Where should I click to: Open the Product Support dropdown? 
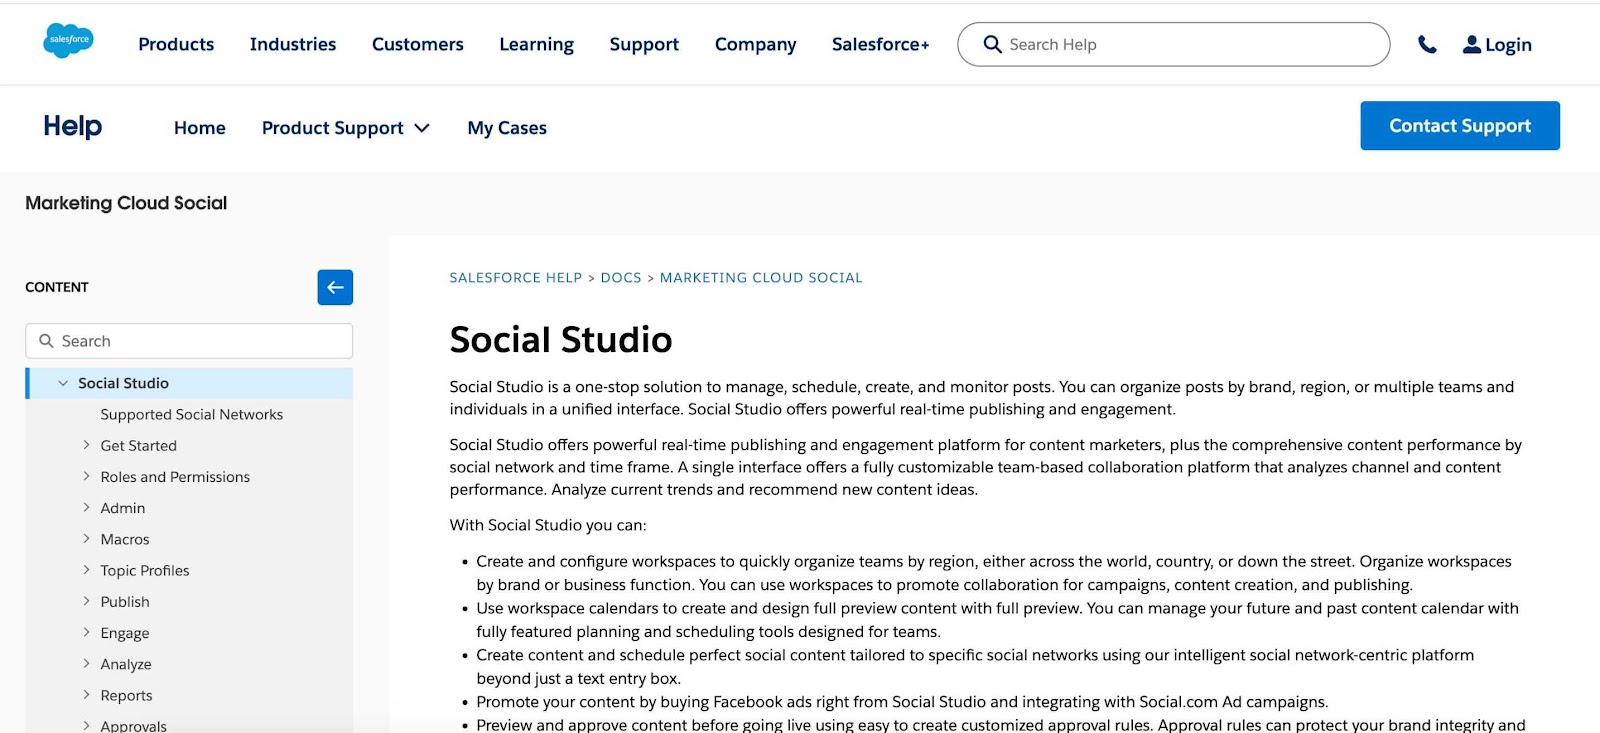[346, 128]
